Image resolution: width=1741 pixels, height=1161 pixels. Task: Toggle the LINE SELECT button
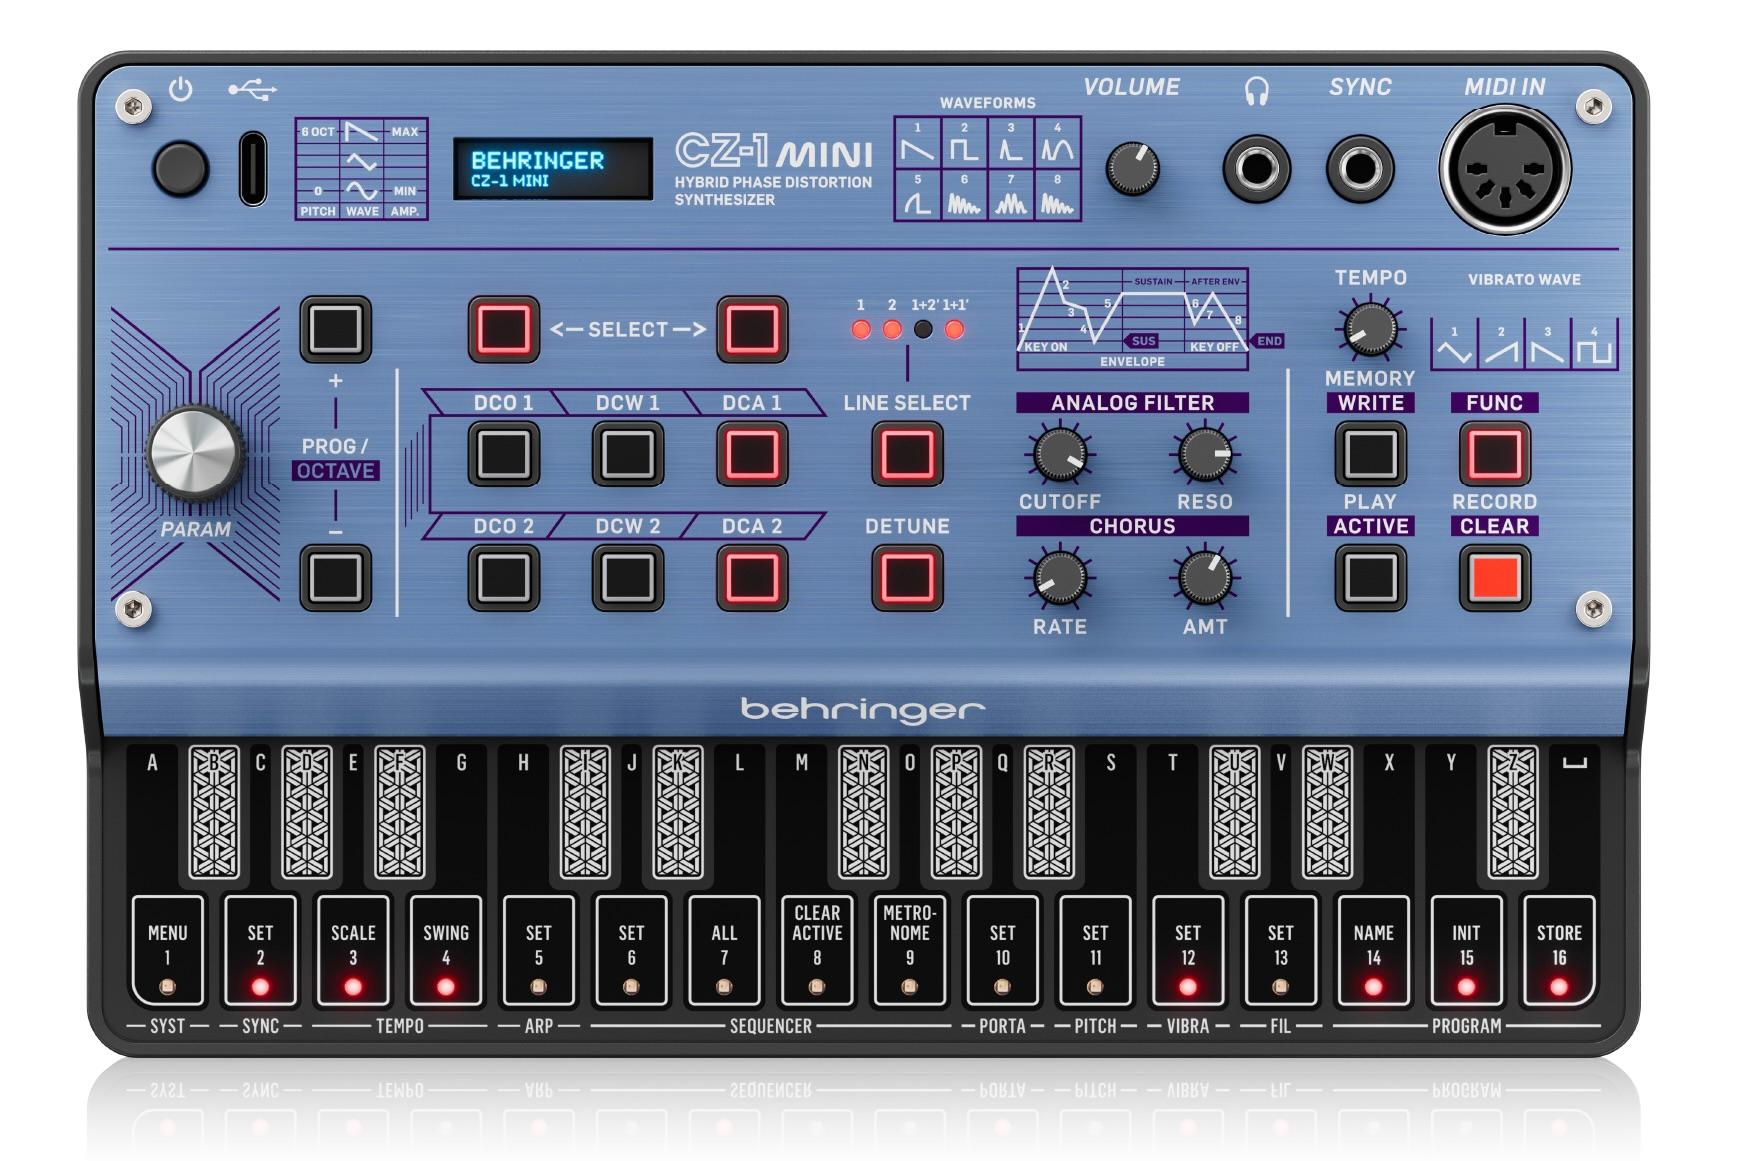point(907,454)
